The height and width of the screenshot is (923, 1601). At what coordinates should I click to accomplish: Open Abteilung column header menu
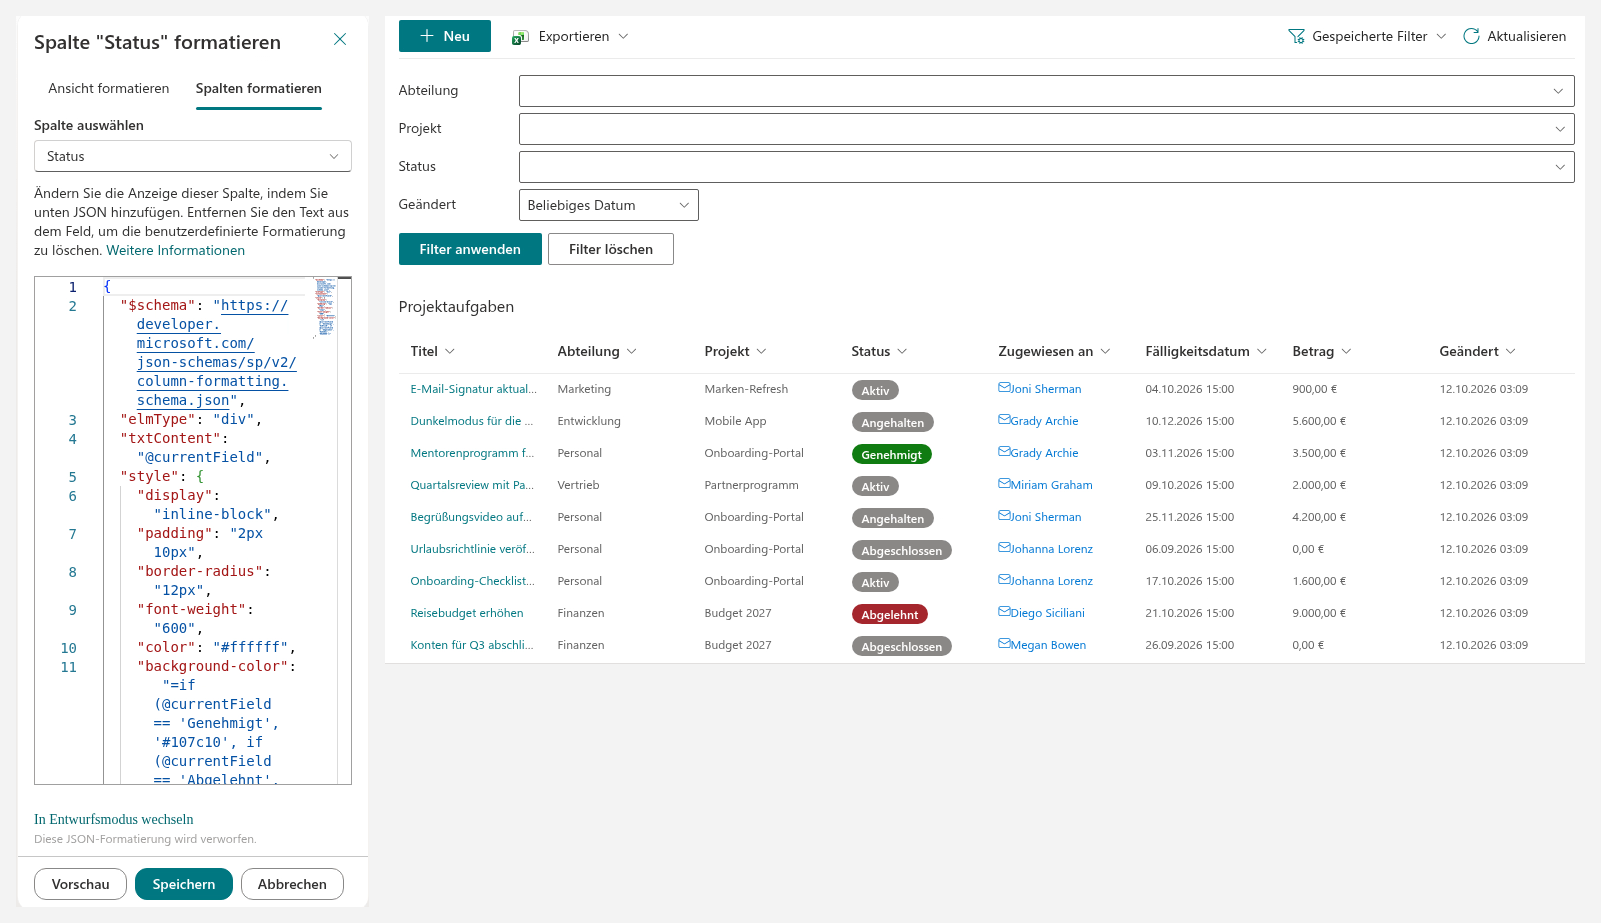597,351
